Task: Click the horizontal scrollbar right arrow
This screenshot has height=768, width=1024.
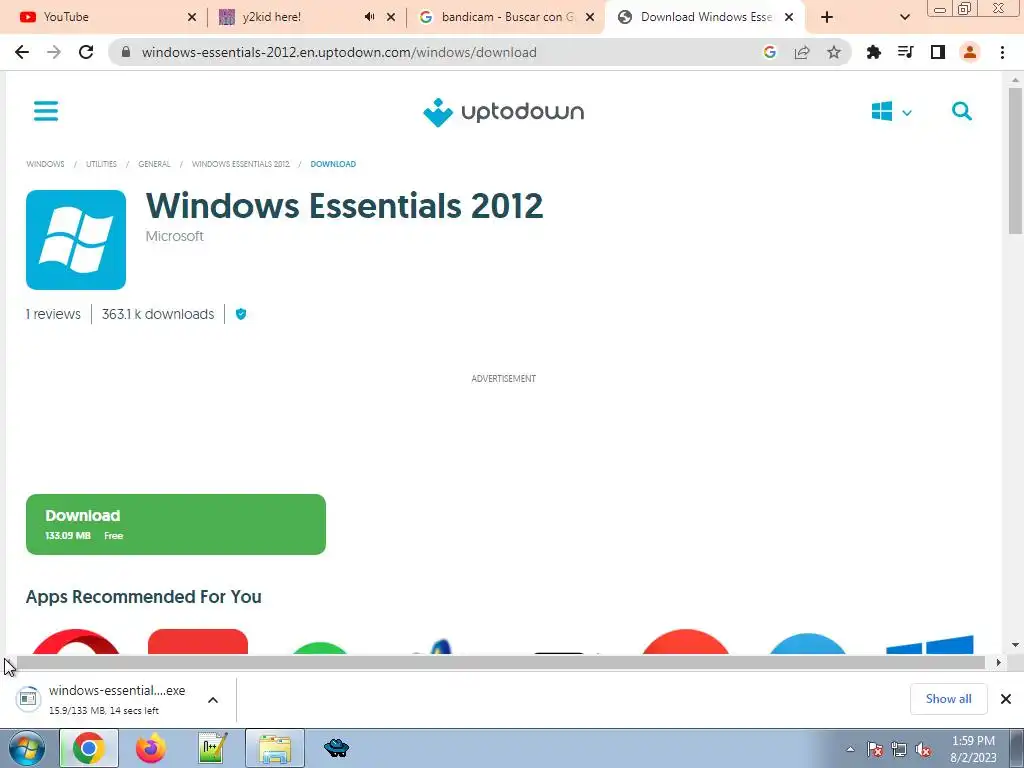Action: [998, 662]
